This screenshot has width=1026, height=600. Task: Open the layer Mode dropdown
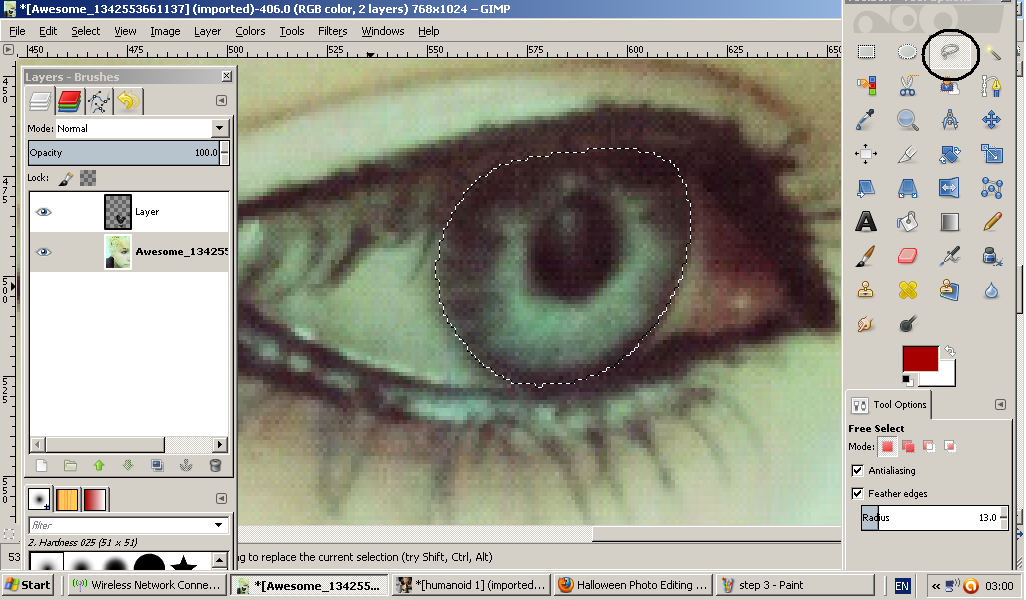220,129
